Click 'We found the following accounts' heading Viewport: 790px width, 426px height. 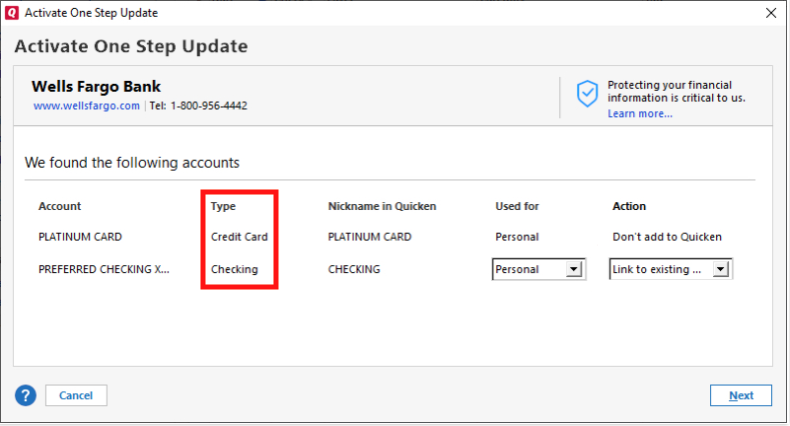[x=132, y=163]
